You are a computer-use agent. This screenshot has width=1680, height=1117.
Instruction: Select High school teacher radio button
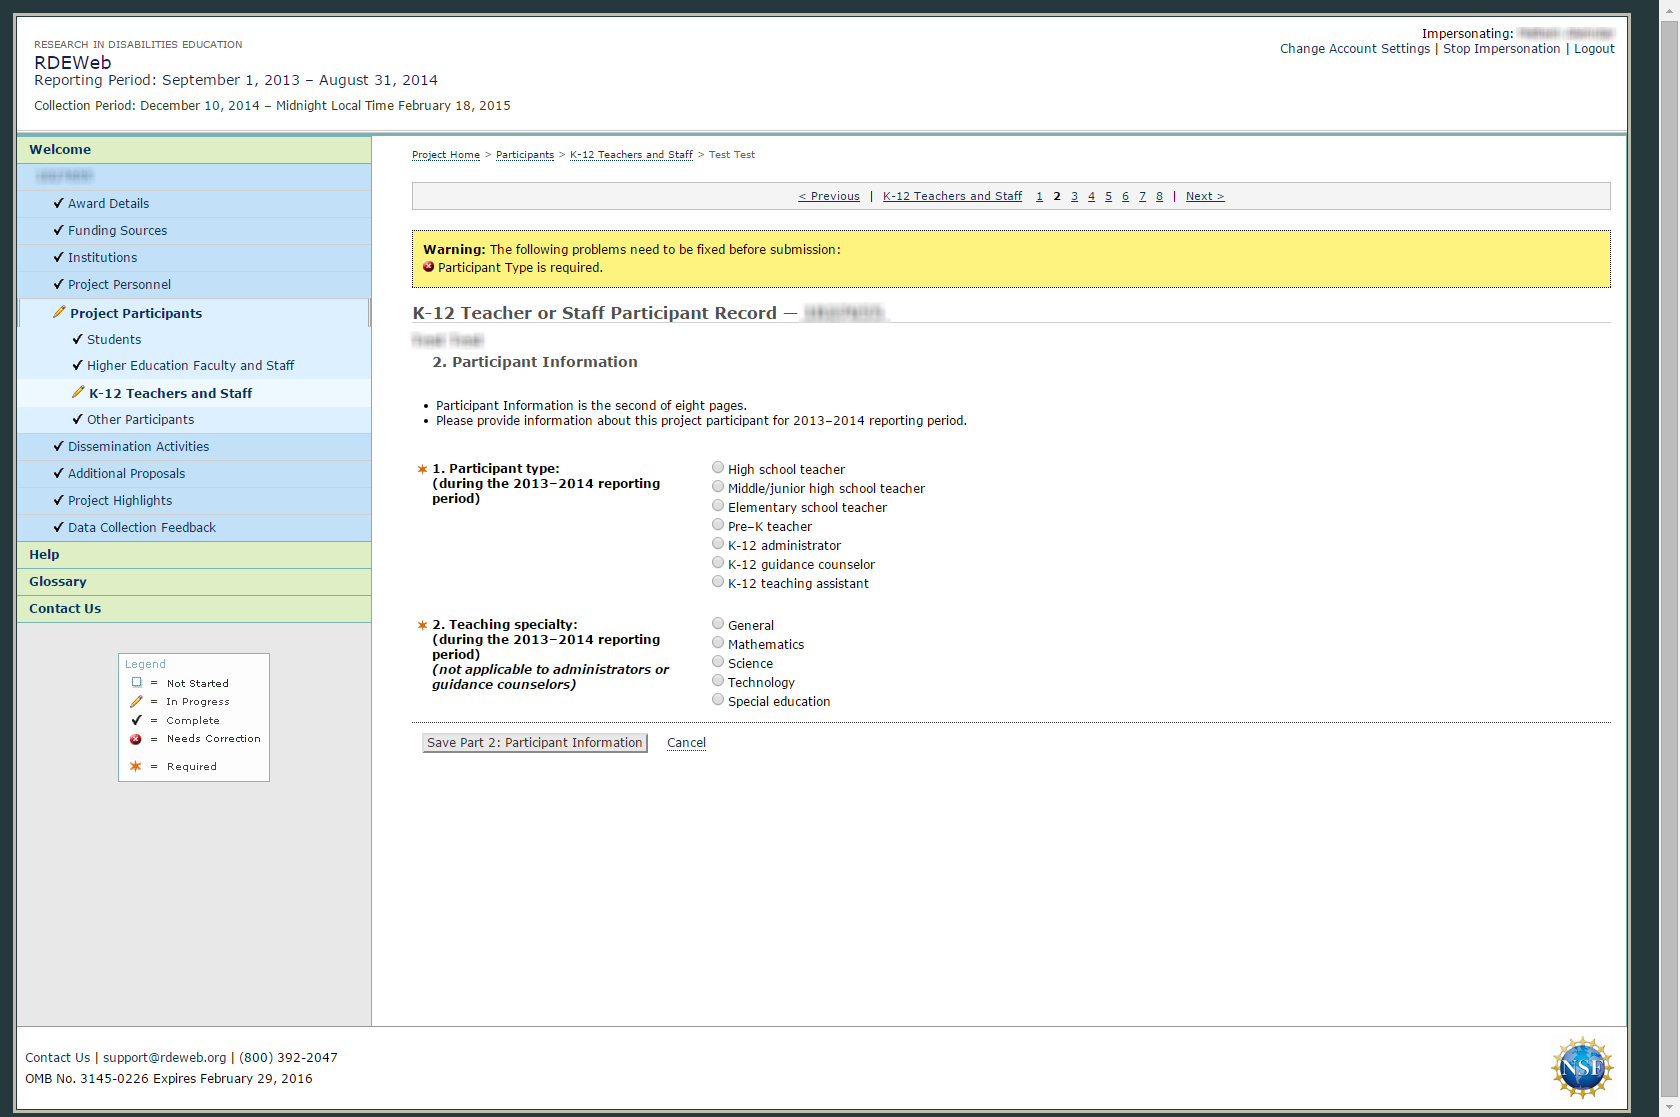[x=718, y=468]
